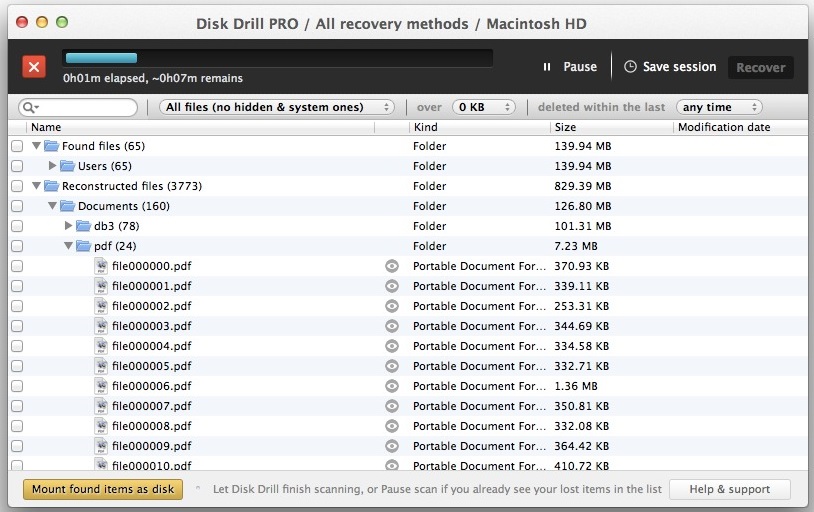Open the All files filter dropdown
Image resolution: width=814 pixels, height=512 pixels.
(277, 107)
